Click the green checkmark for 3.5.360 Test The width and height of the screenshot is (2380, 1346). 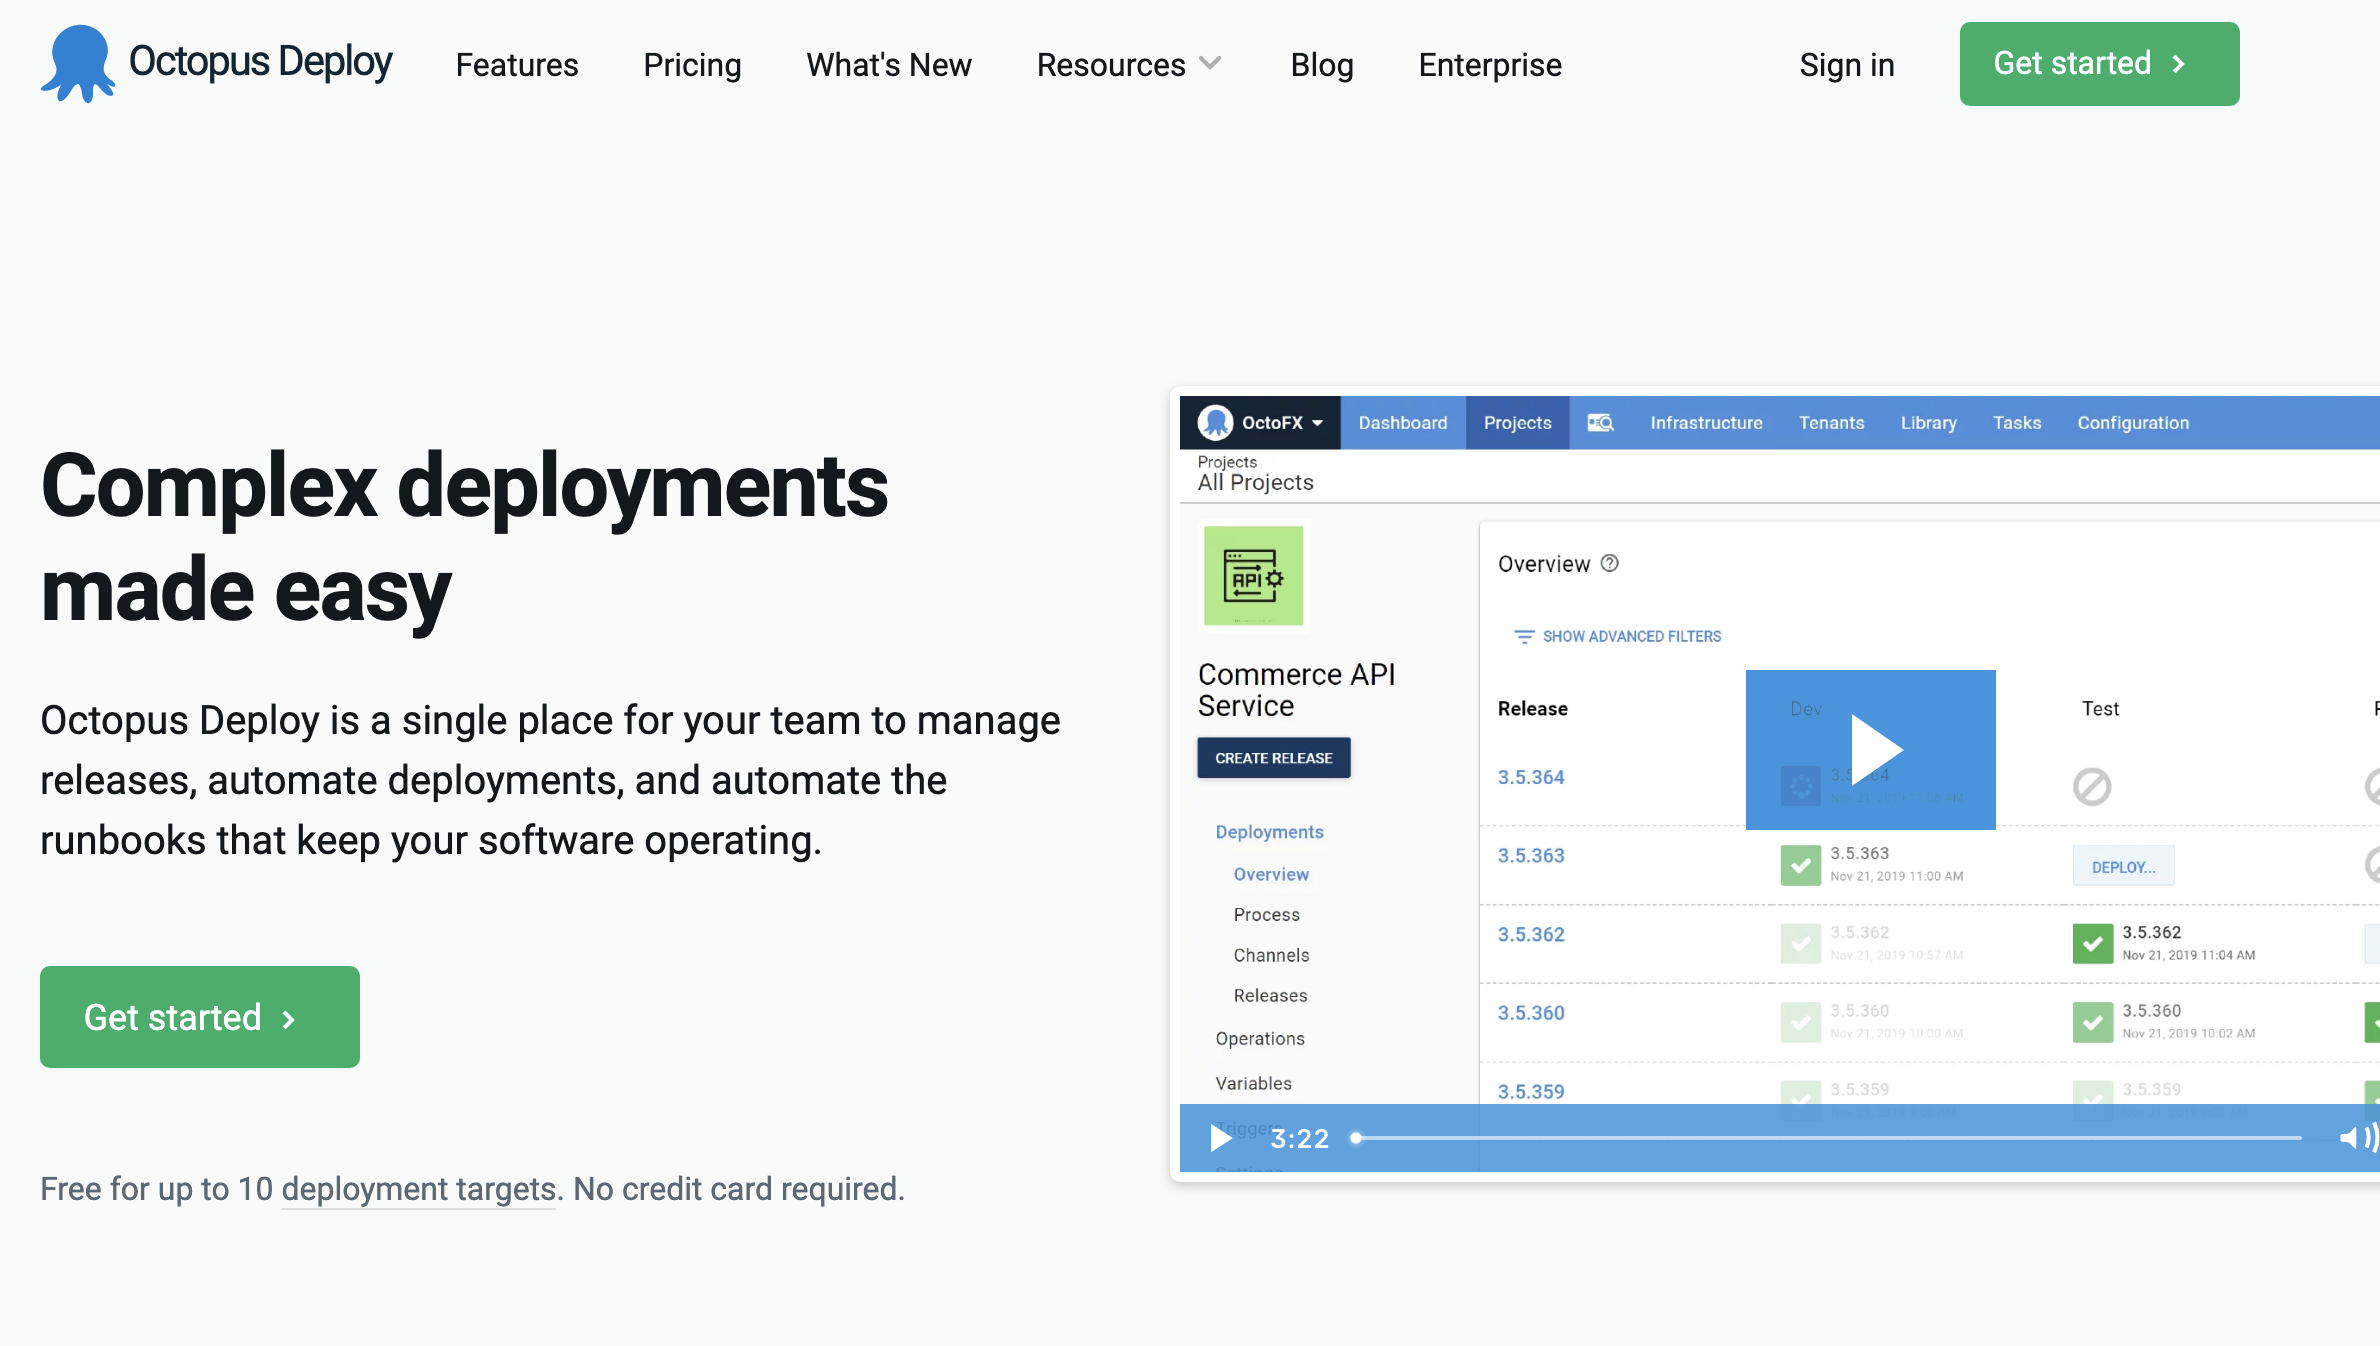pos(2092,1022)
